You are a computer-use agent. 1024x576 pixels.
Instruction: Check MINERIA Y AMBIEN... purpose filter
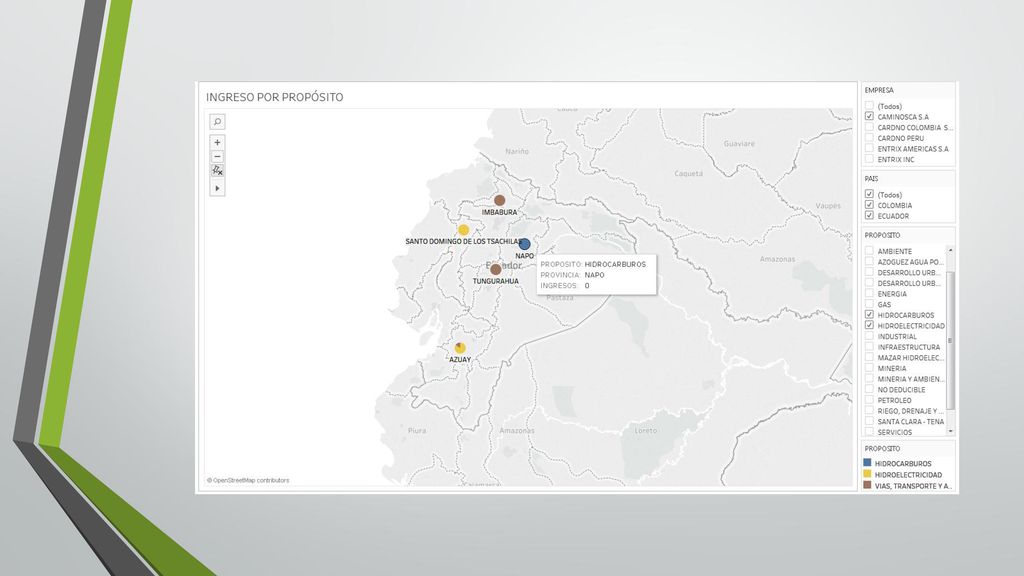869,379
